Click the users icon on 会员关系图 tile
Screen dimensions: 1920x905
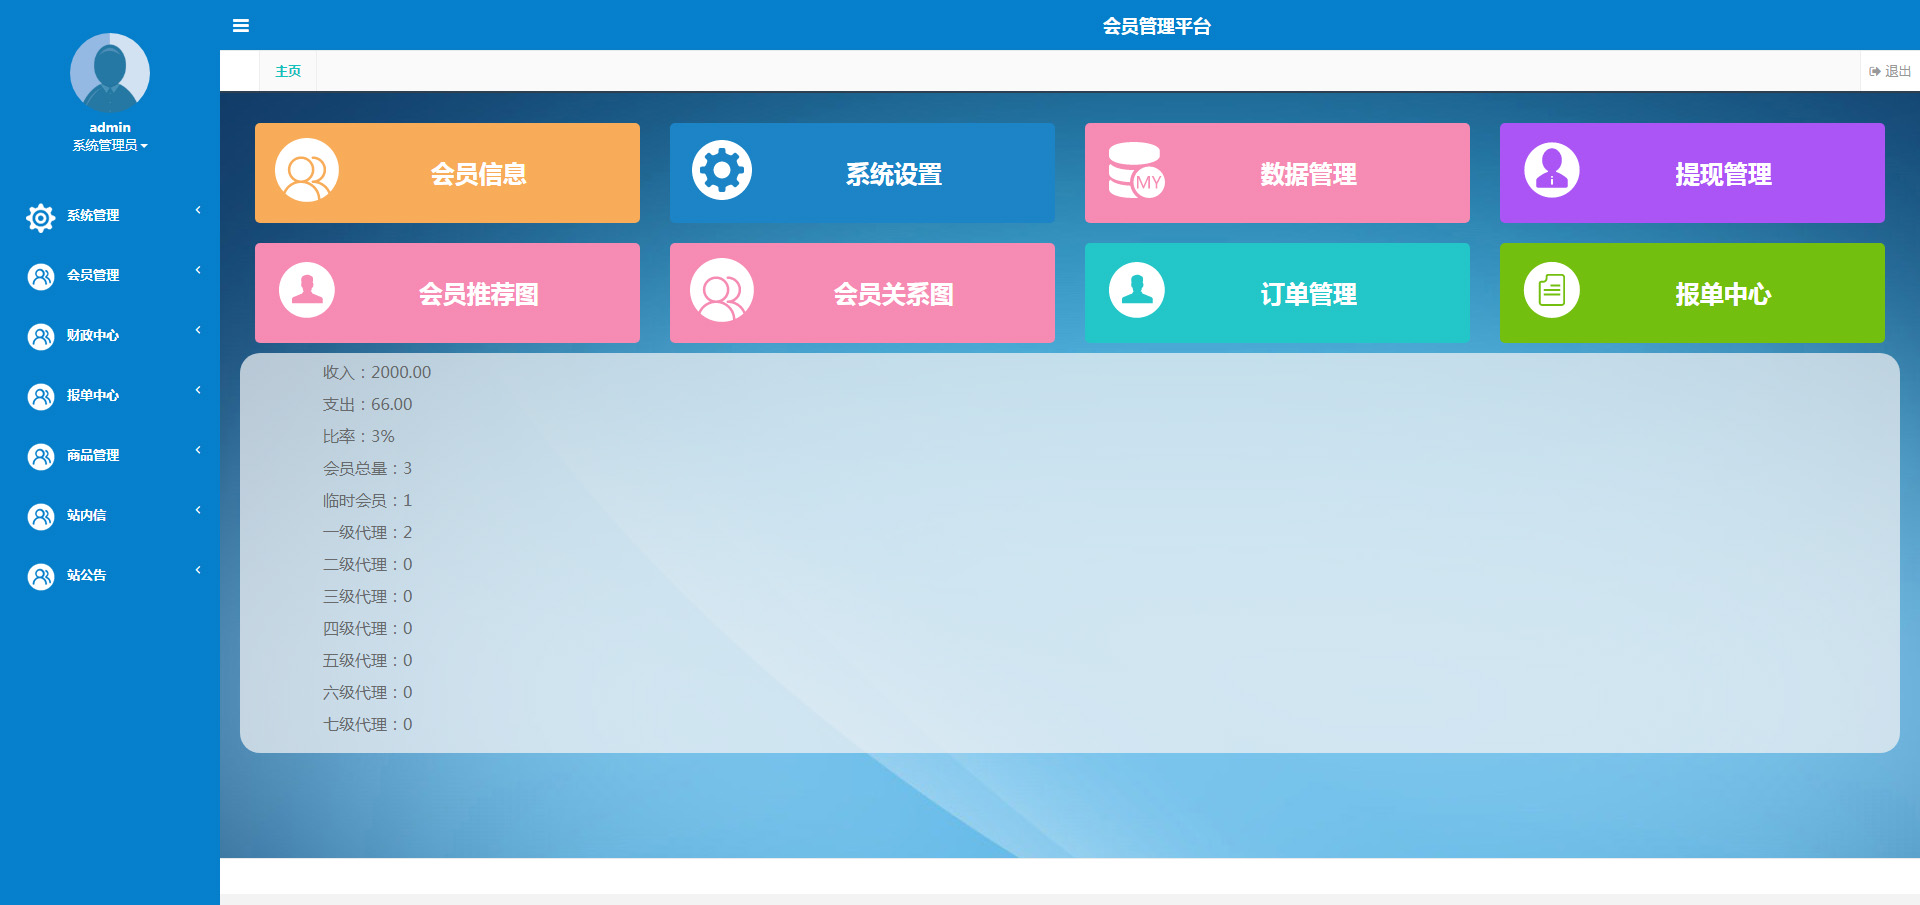coord(721,291)
